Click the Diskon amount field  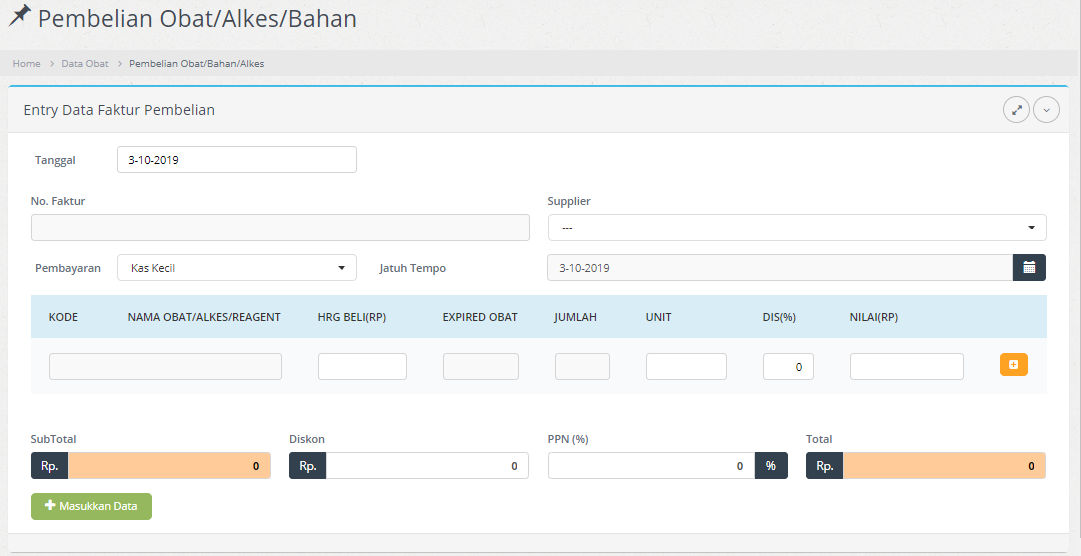[426, 466]
